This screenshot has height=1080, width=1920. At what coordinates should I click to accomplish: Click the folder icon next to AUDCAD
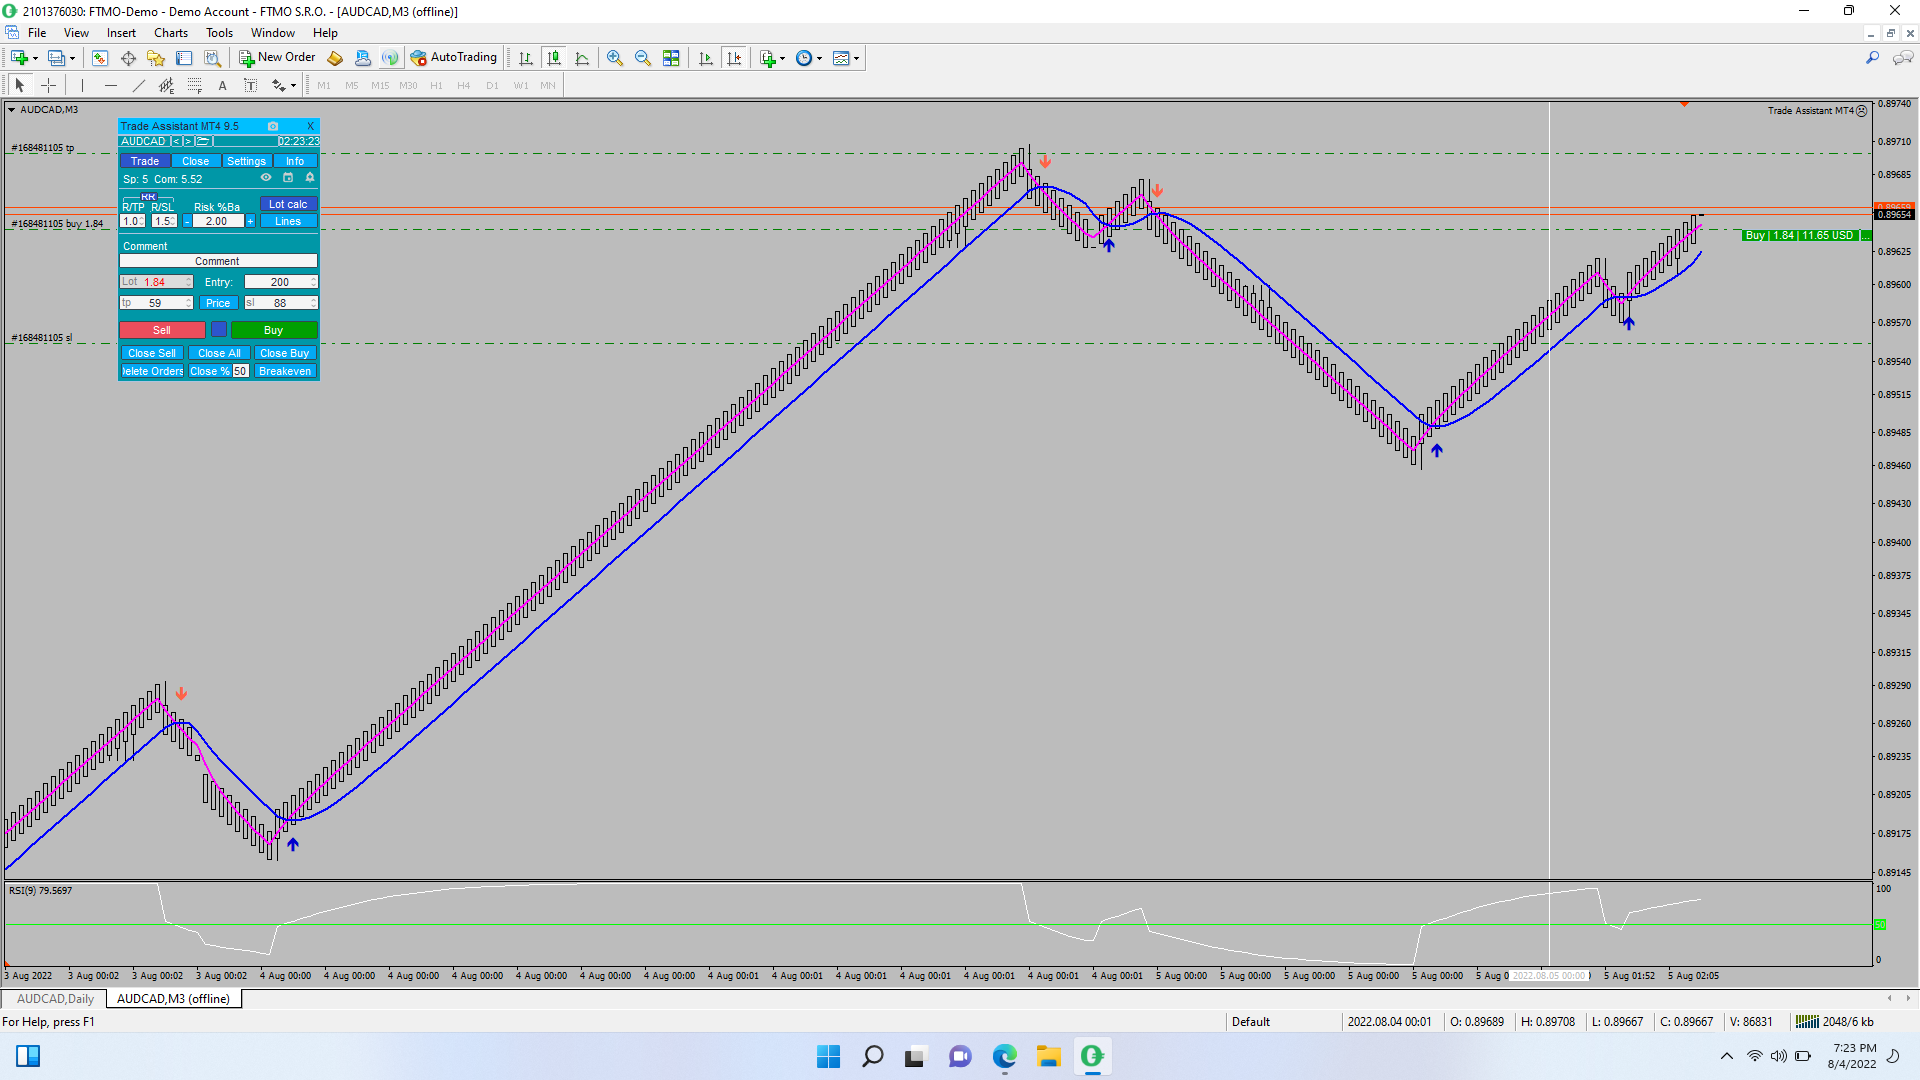coord(203,142)
